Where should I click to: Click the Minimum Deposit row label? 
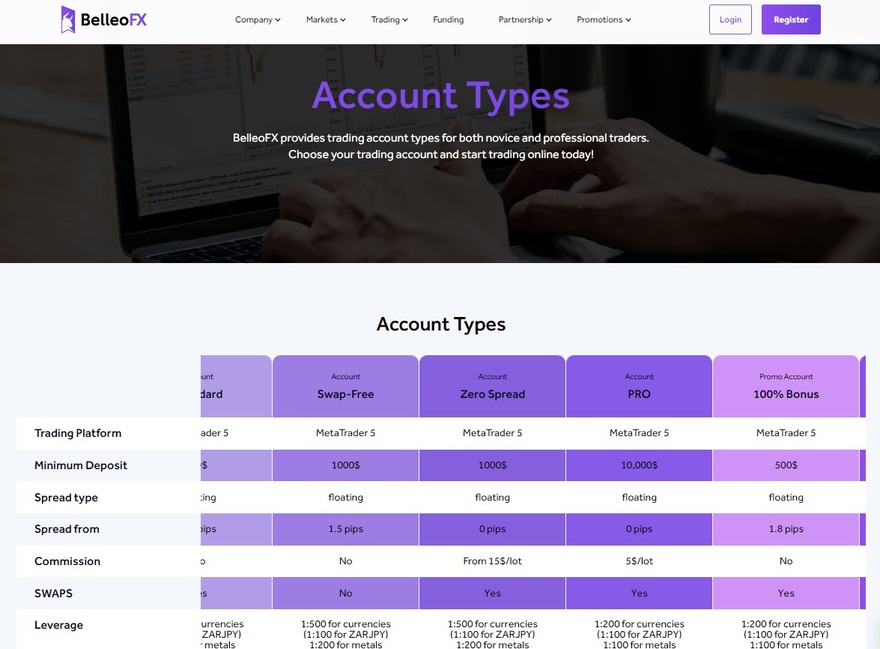point(81,465)
